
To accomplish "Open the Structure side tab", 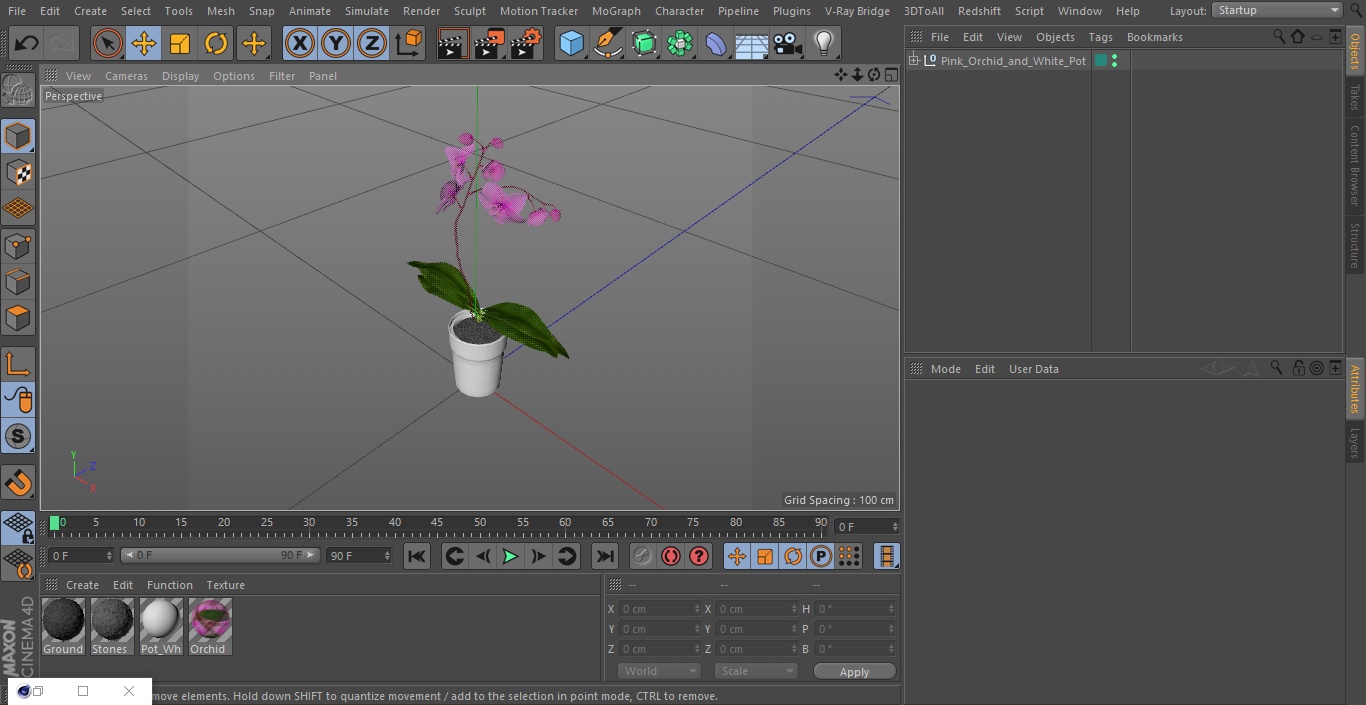I will click(1355, 245).
